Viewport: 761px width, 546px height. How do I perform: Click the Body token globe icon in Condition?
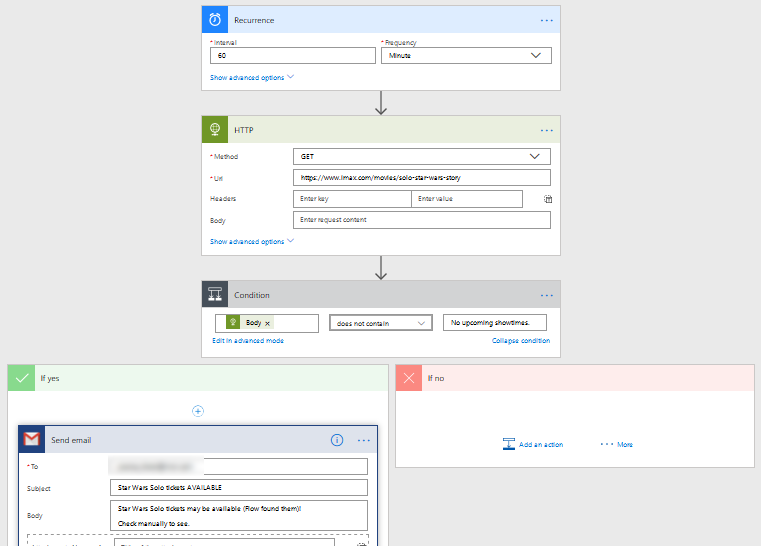tap(233, 322)
